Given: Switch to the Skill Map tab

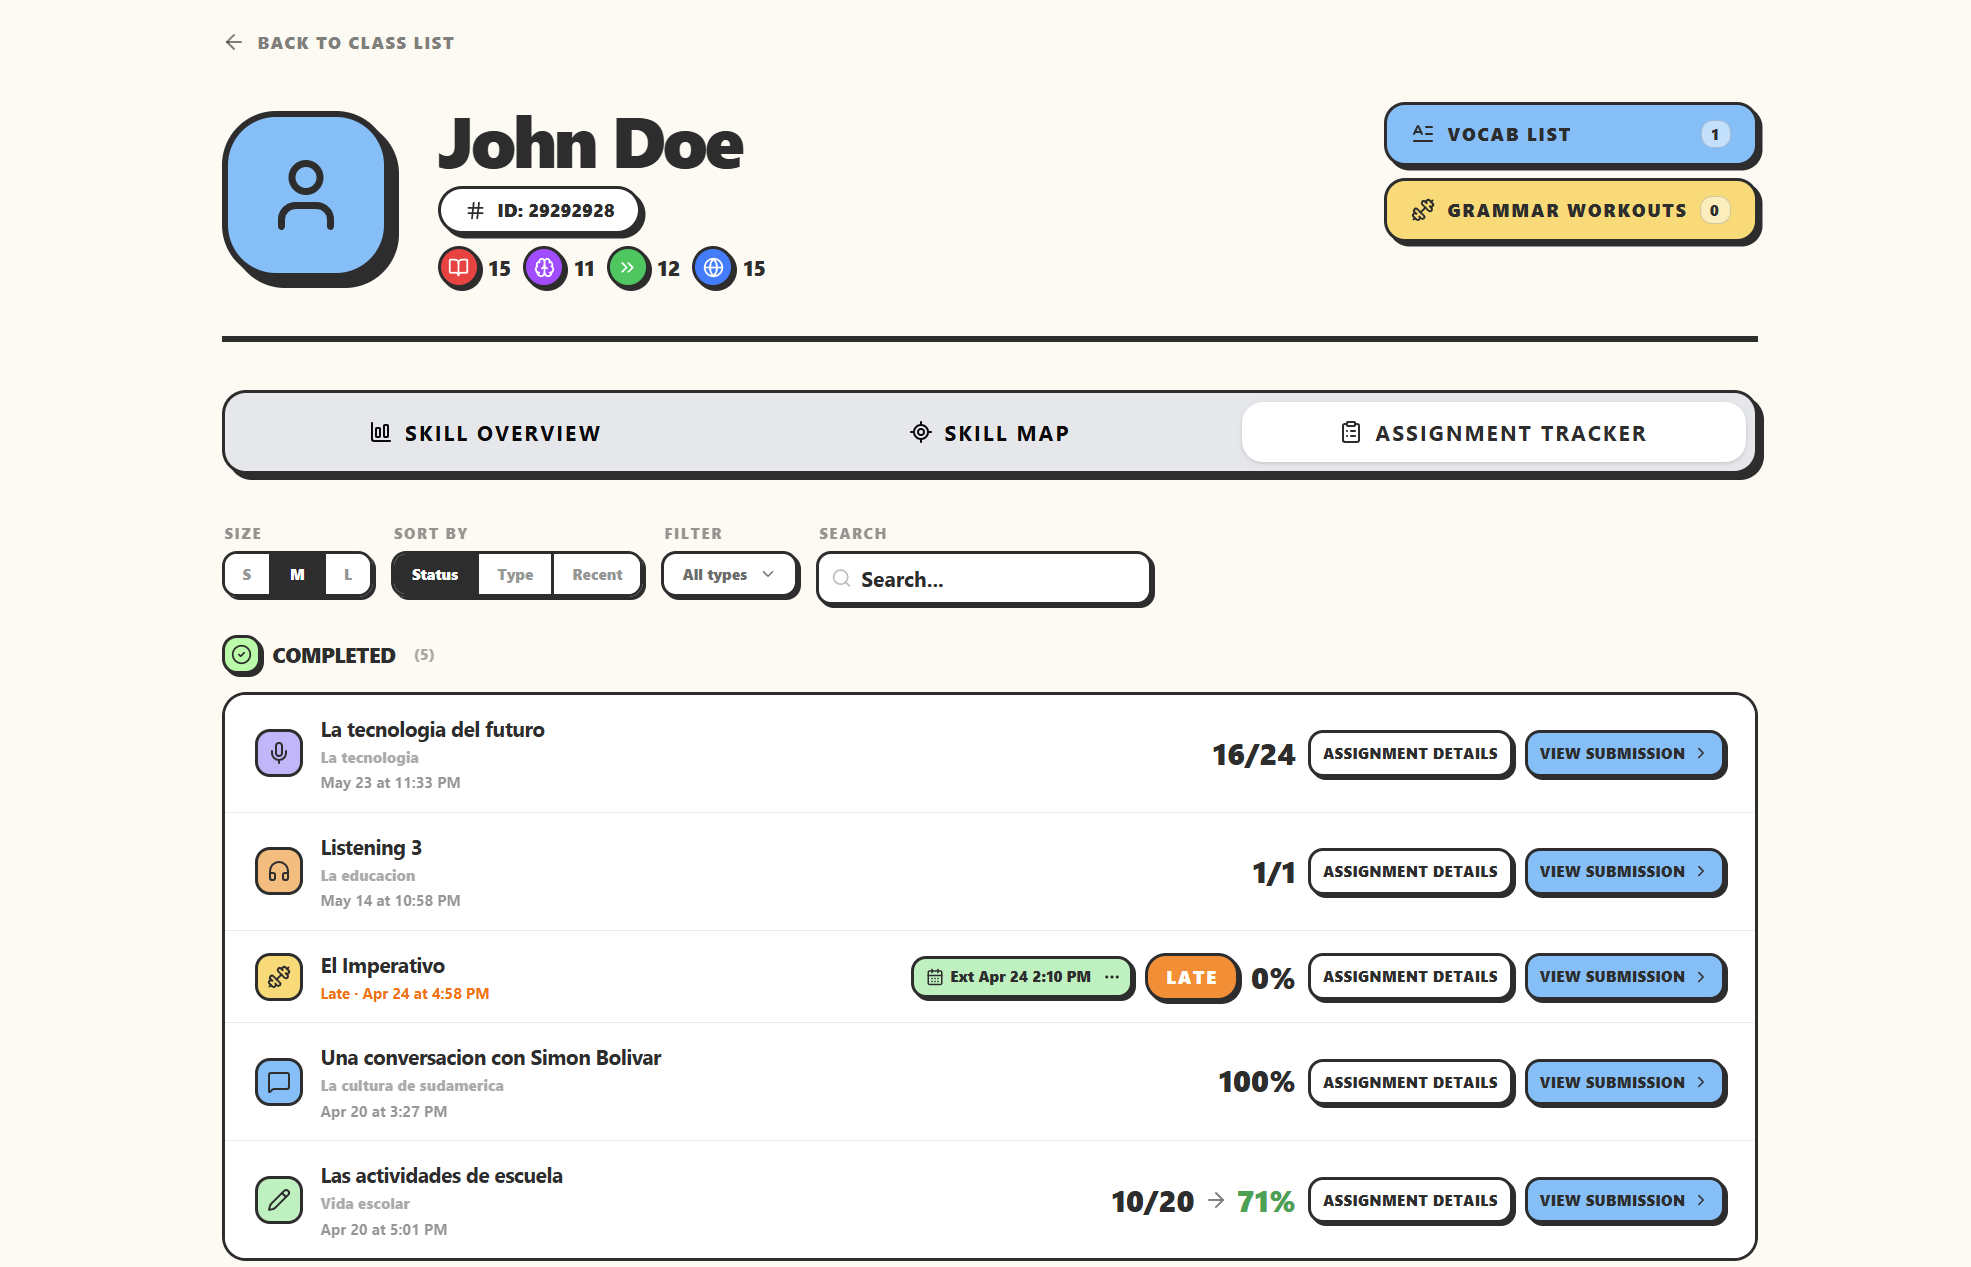Looking at the screenshot, I should coord(990,433).
